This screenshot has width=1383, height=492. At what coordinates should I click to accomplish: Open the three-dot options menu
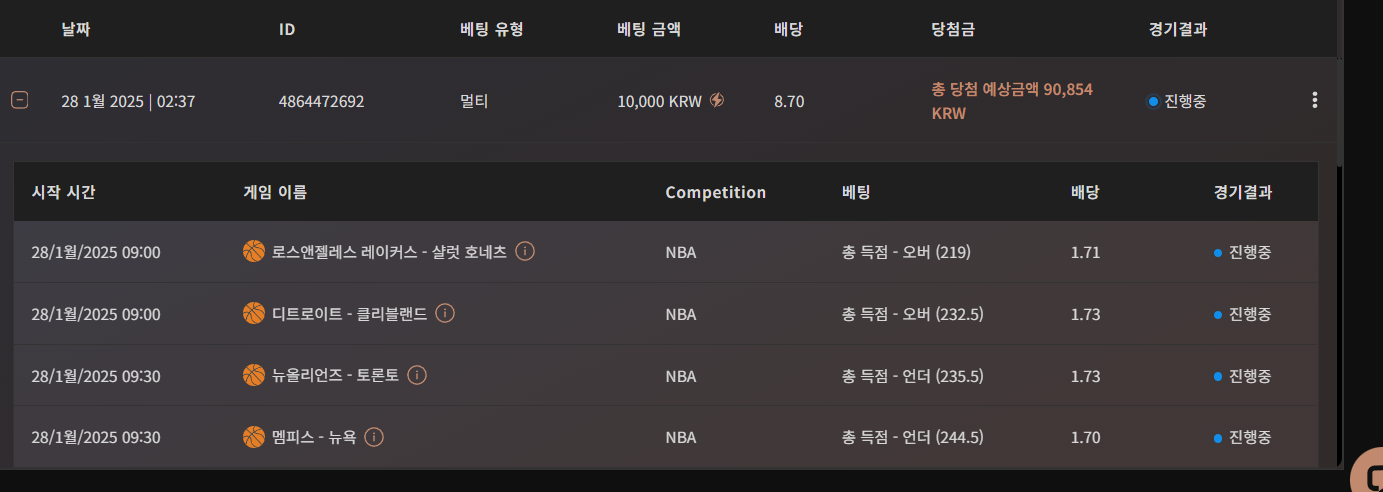click(1314, 100)
